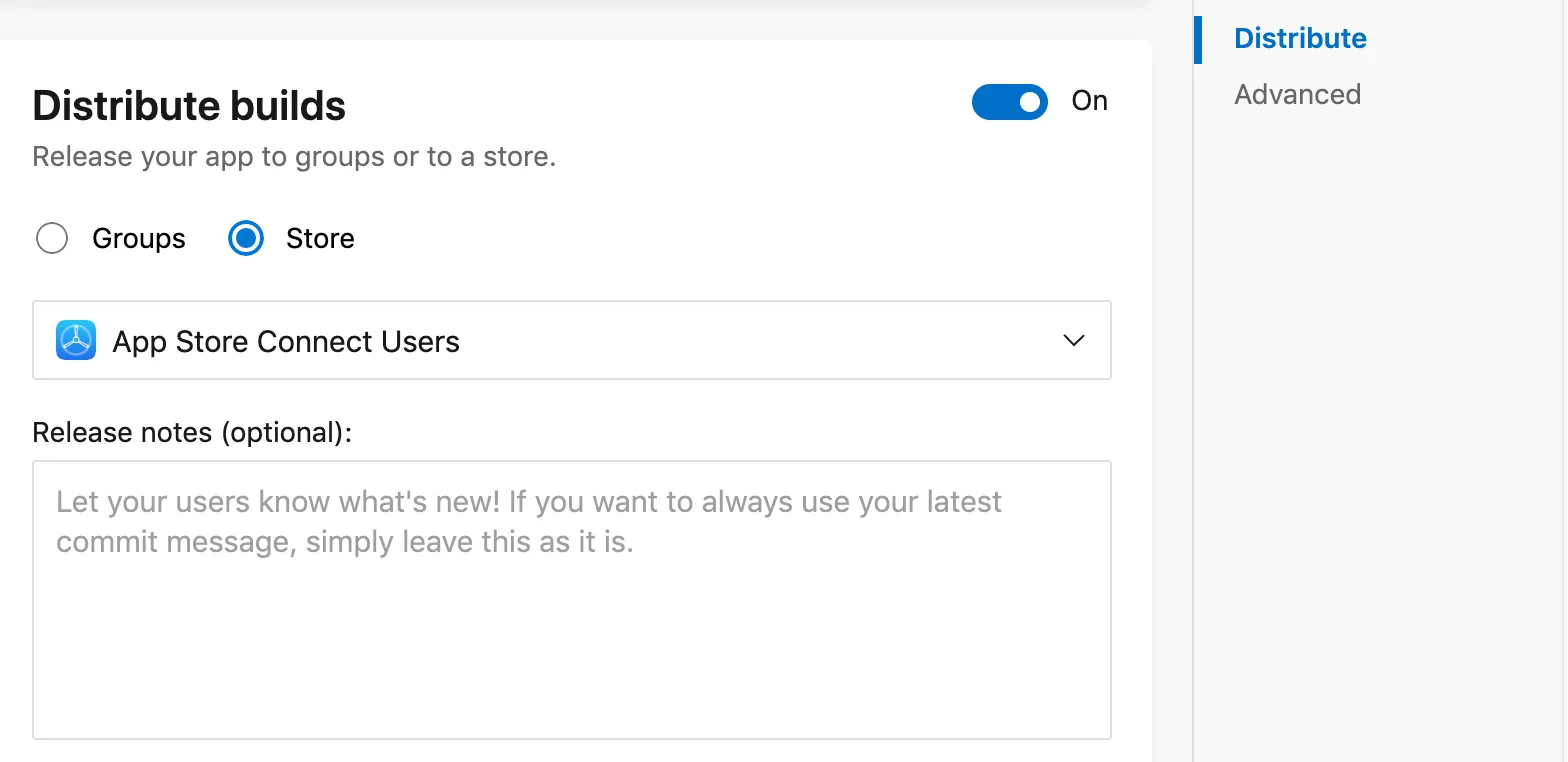Select the Store radio button

(x=246, y=239)
